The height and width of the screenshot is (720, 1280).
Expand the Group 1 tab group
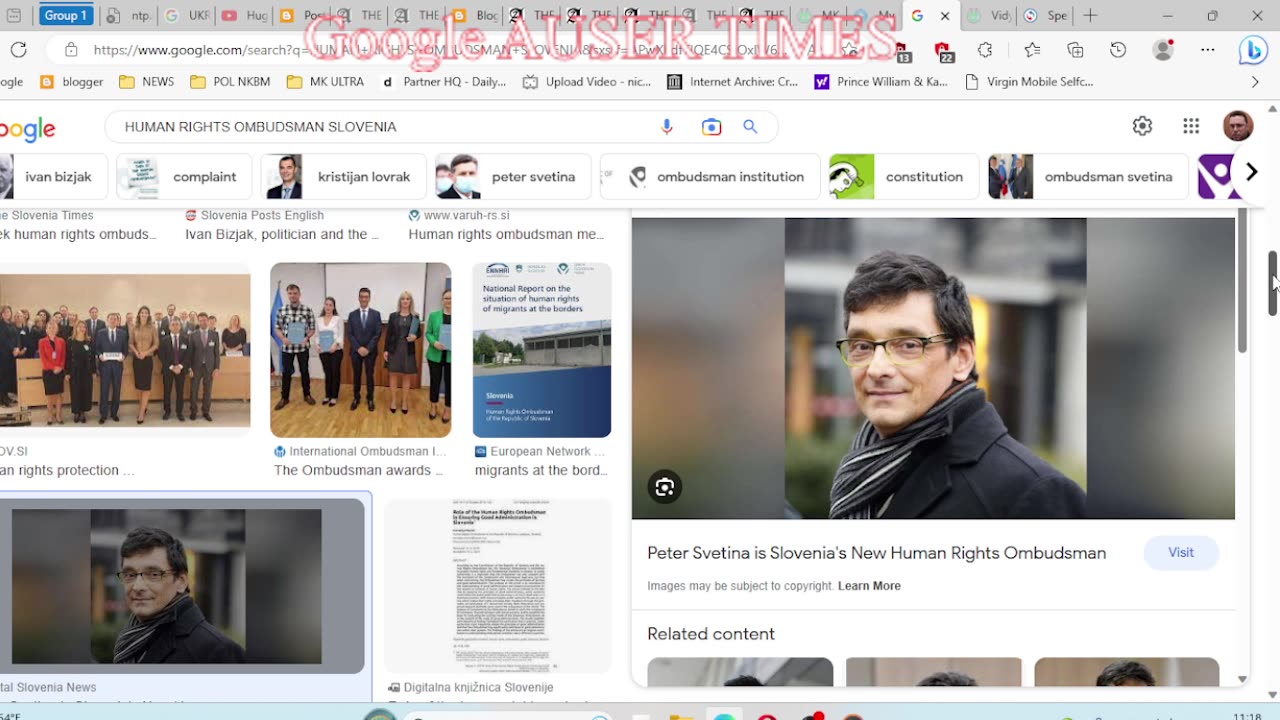tap(65, 16)
